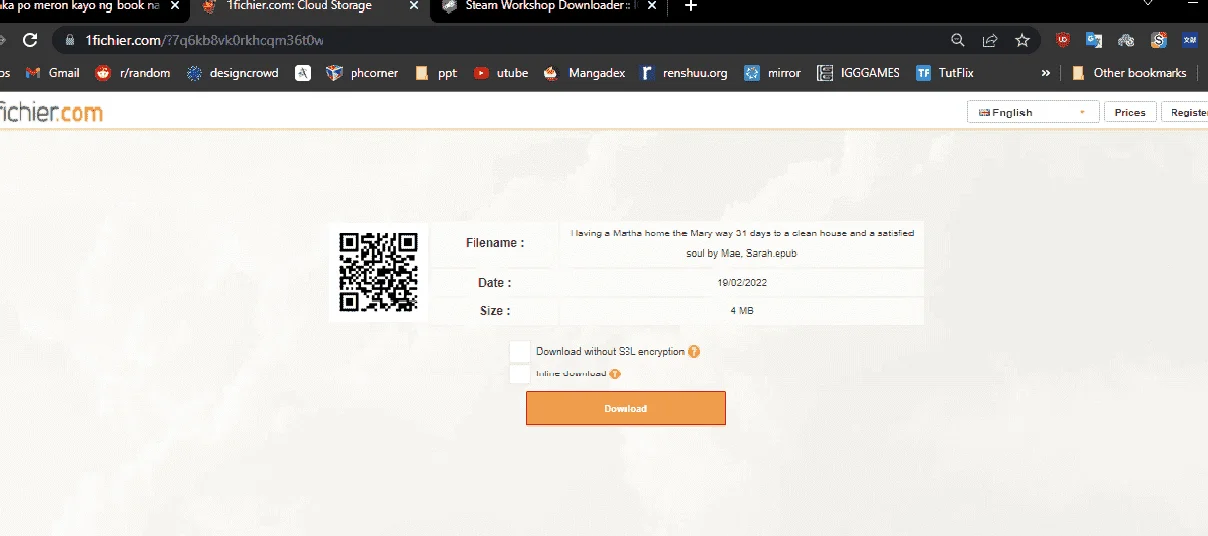
Task: Click the 1fichier.com logo
Action: tap(50, 112)
